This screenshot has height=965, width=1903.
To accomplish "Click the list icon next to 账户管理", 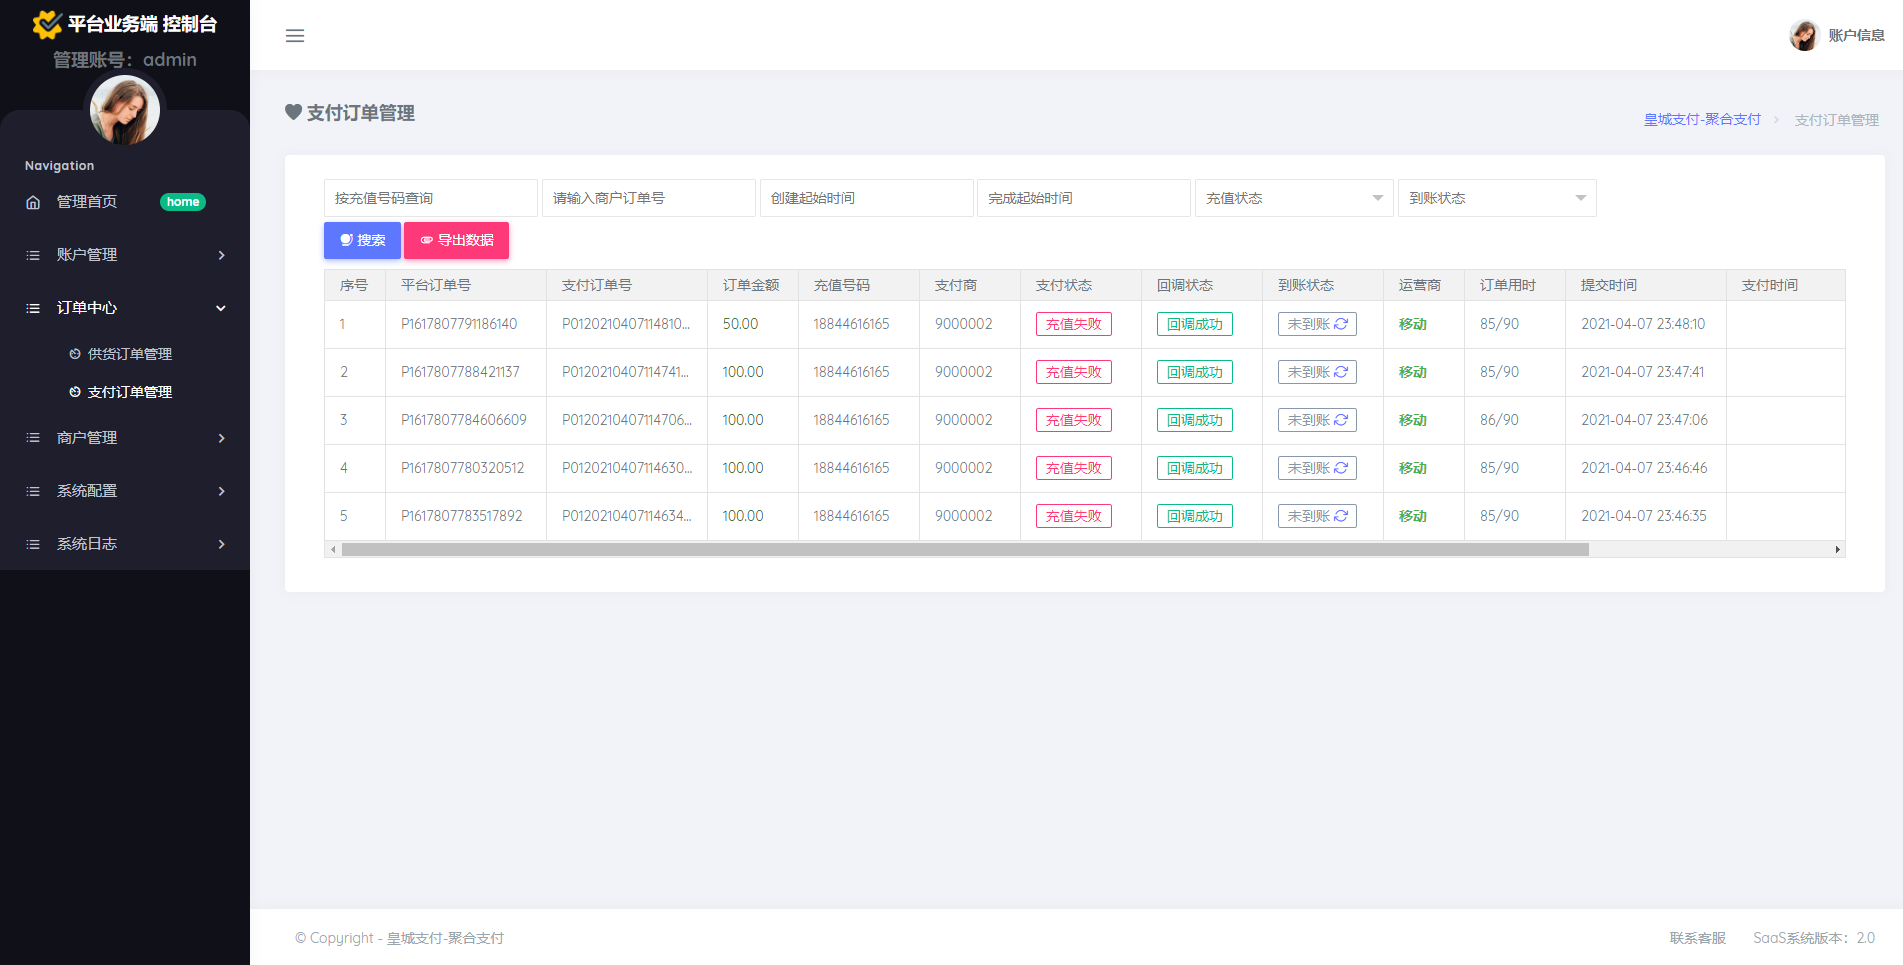I will tap(32, 255).
